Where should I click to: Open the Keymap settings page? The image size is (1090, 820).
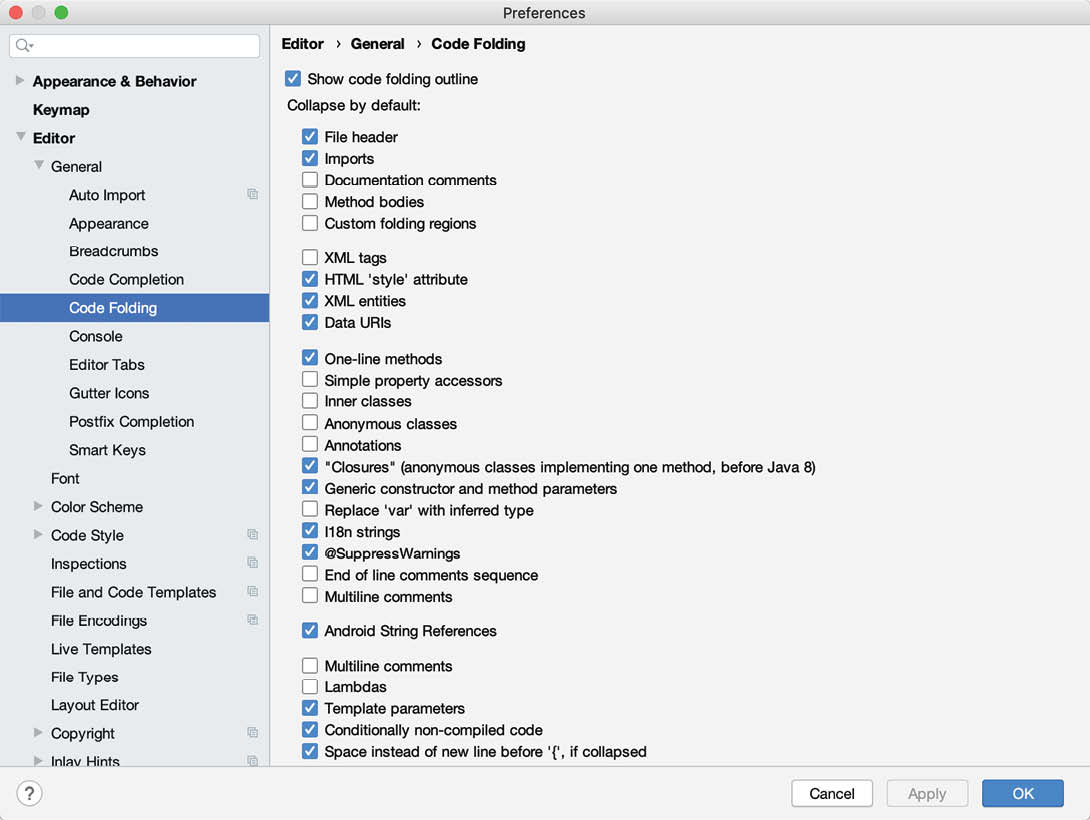pyautogui.click(x=61, y=110)
